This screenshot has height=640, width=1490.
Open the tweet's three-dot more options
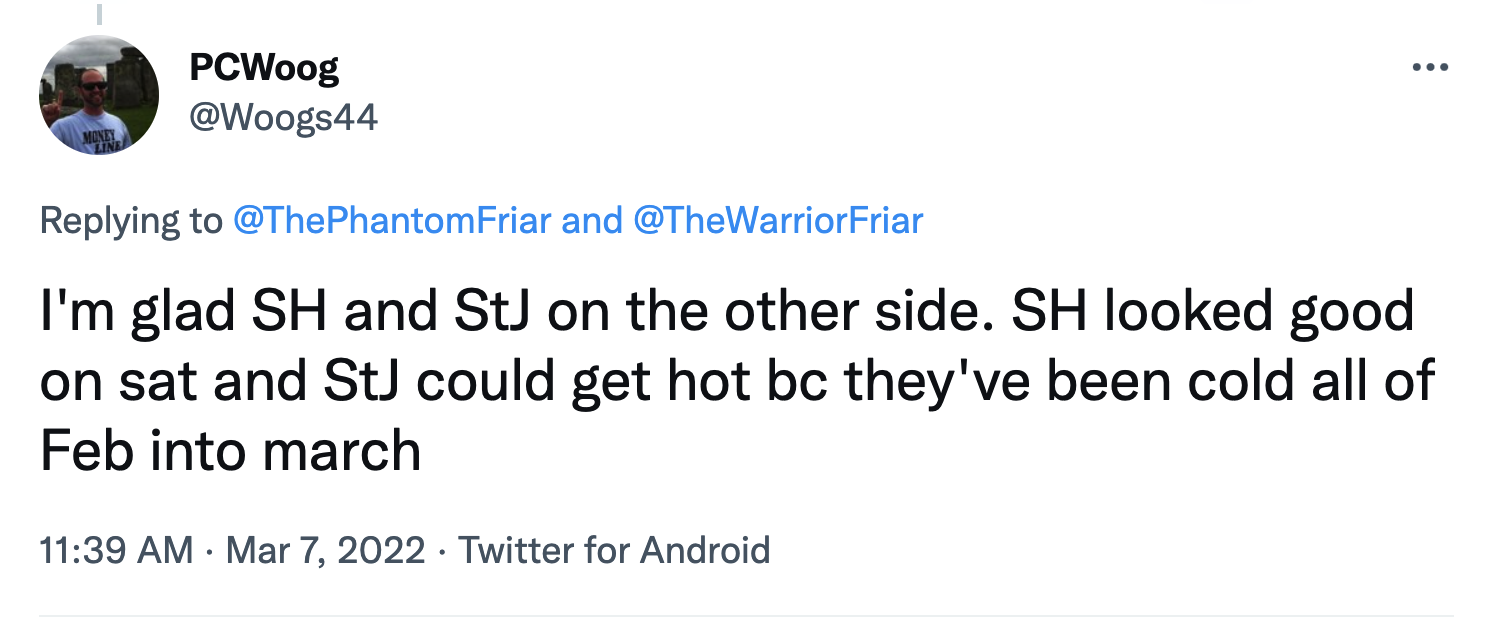pos(1430,68)
